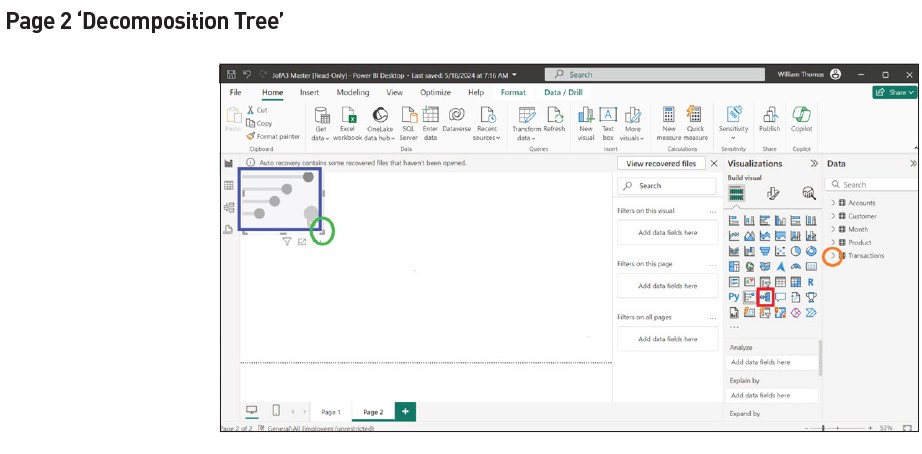
Task: Switch to Format visual pane icon
Action: tap(772, 193)
